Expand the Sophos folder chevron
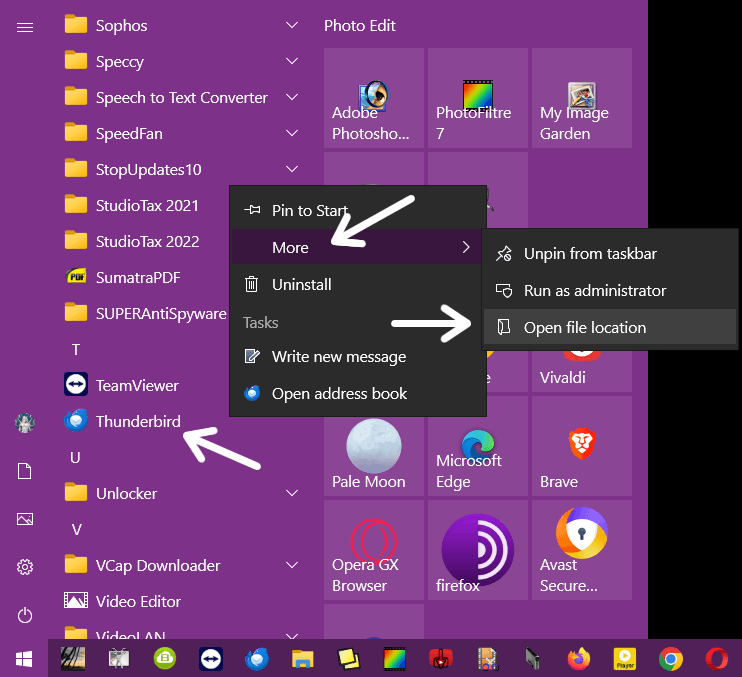This screenshot has height=677, width=742. pos(292,25)
